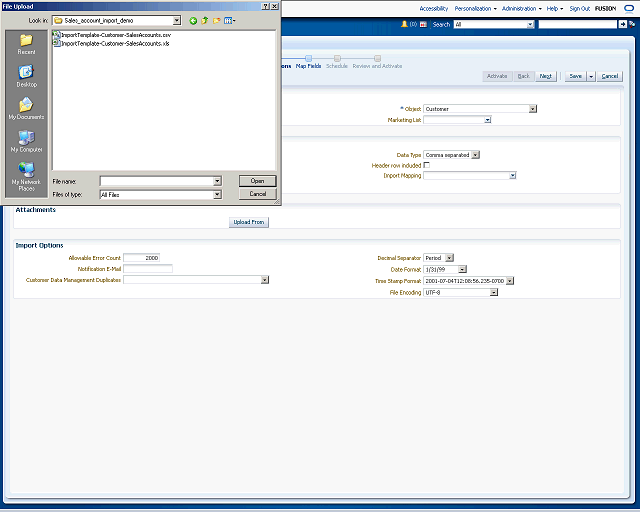Open My Documents shortcut
Screen dimensions: 640x512
point(26,109)
